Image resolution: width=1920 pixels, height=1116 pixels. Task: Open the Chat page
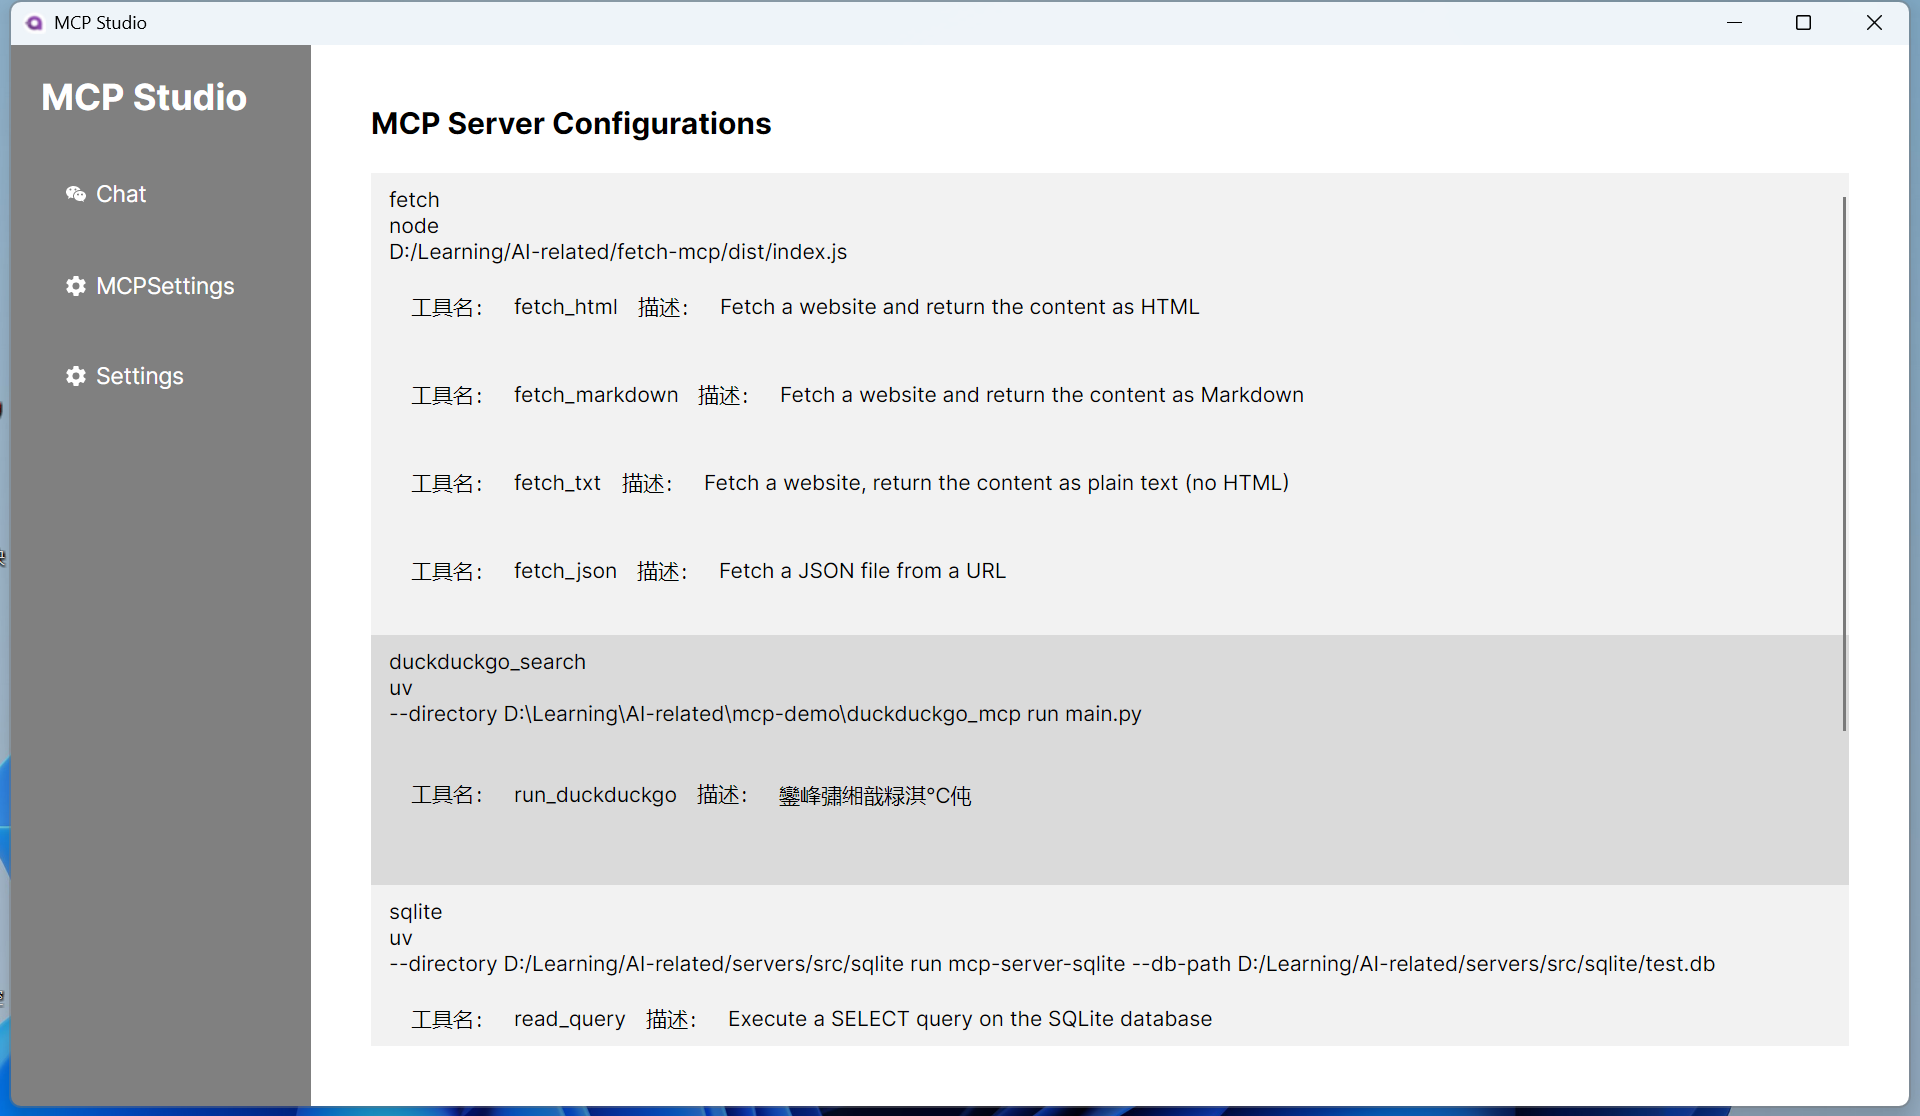coord(120,194)
